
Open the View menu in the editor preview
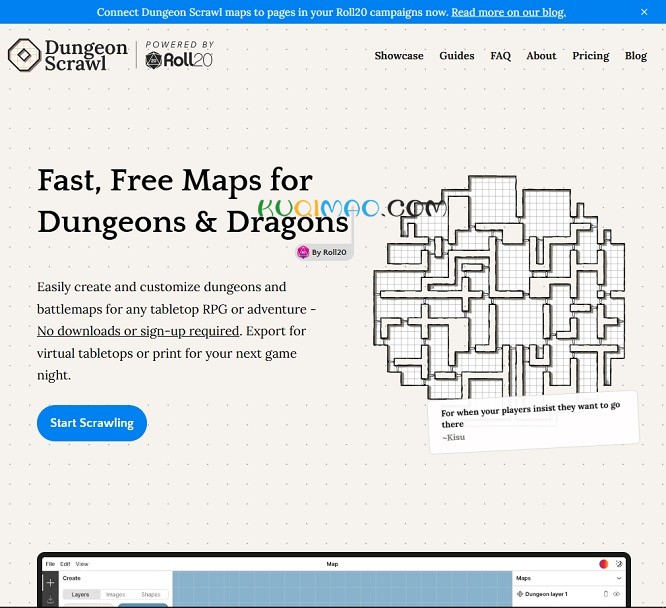(82, 564)
